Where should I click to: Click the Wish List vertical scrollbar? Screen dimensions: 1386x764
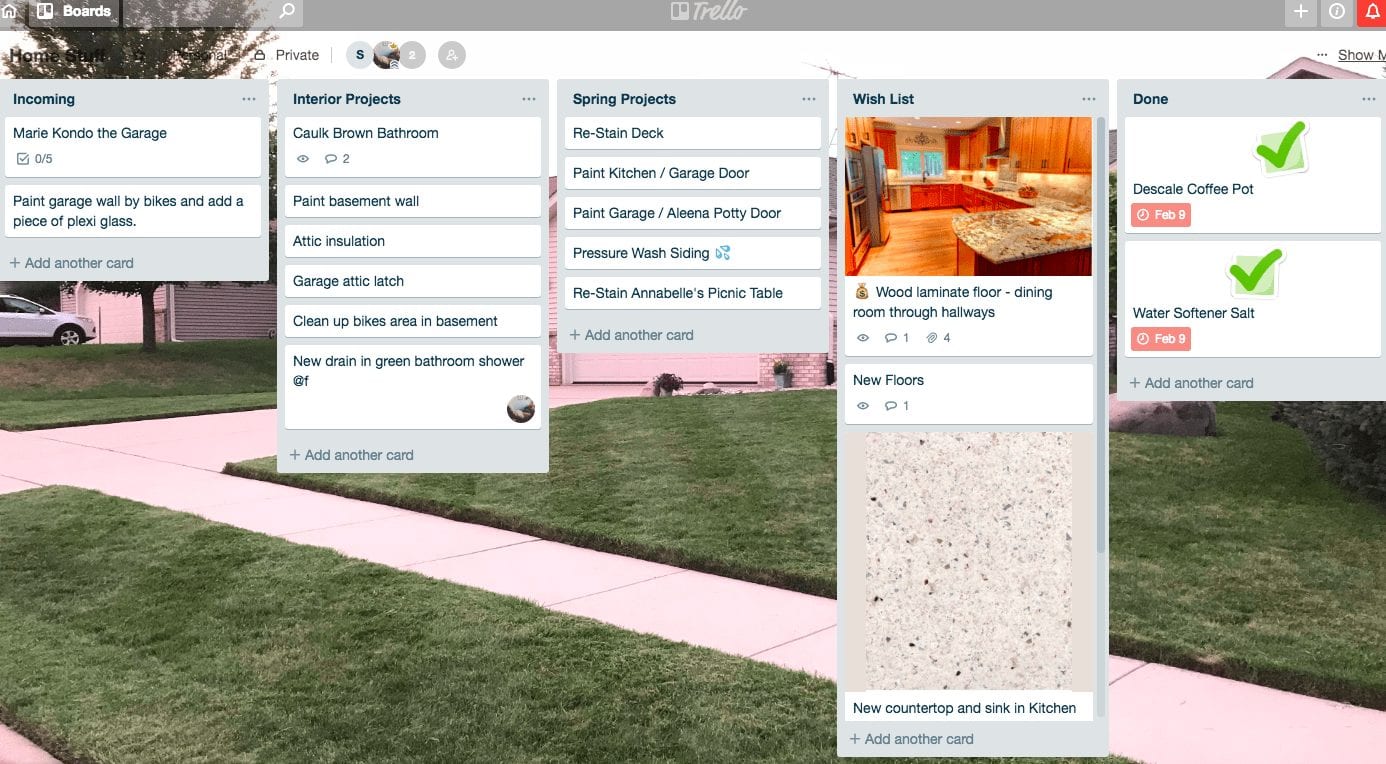click(x=1101, y=335)
